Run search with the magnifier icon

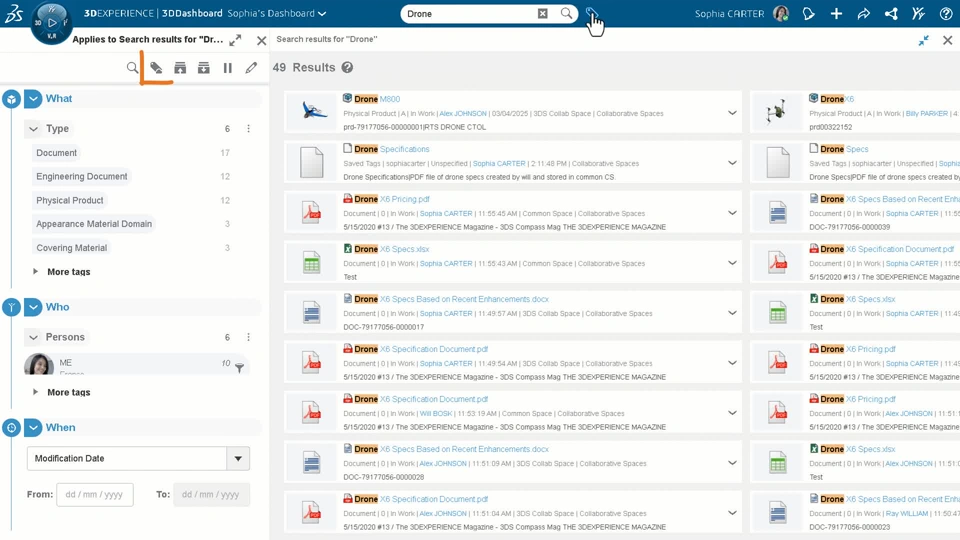(567, 13)
